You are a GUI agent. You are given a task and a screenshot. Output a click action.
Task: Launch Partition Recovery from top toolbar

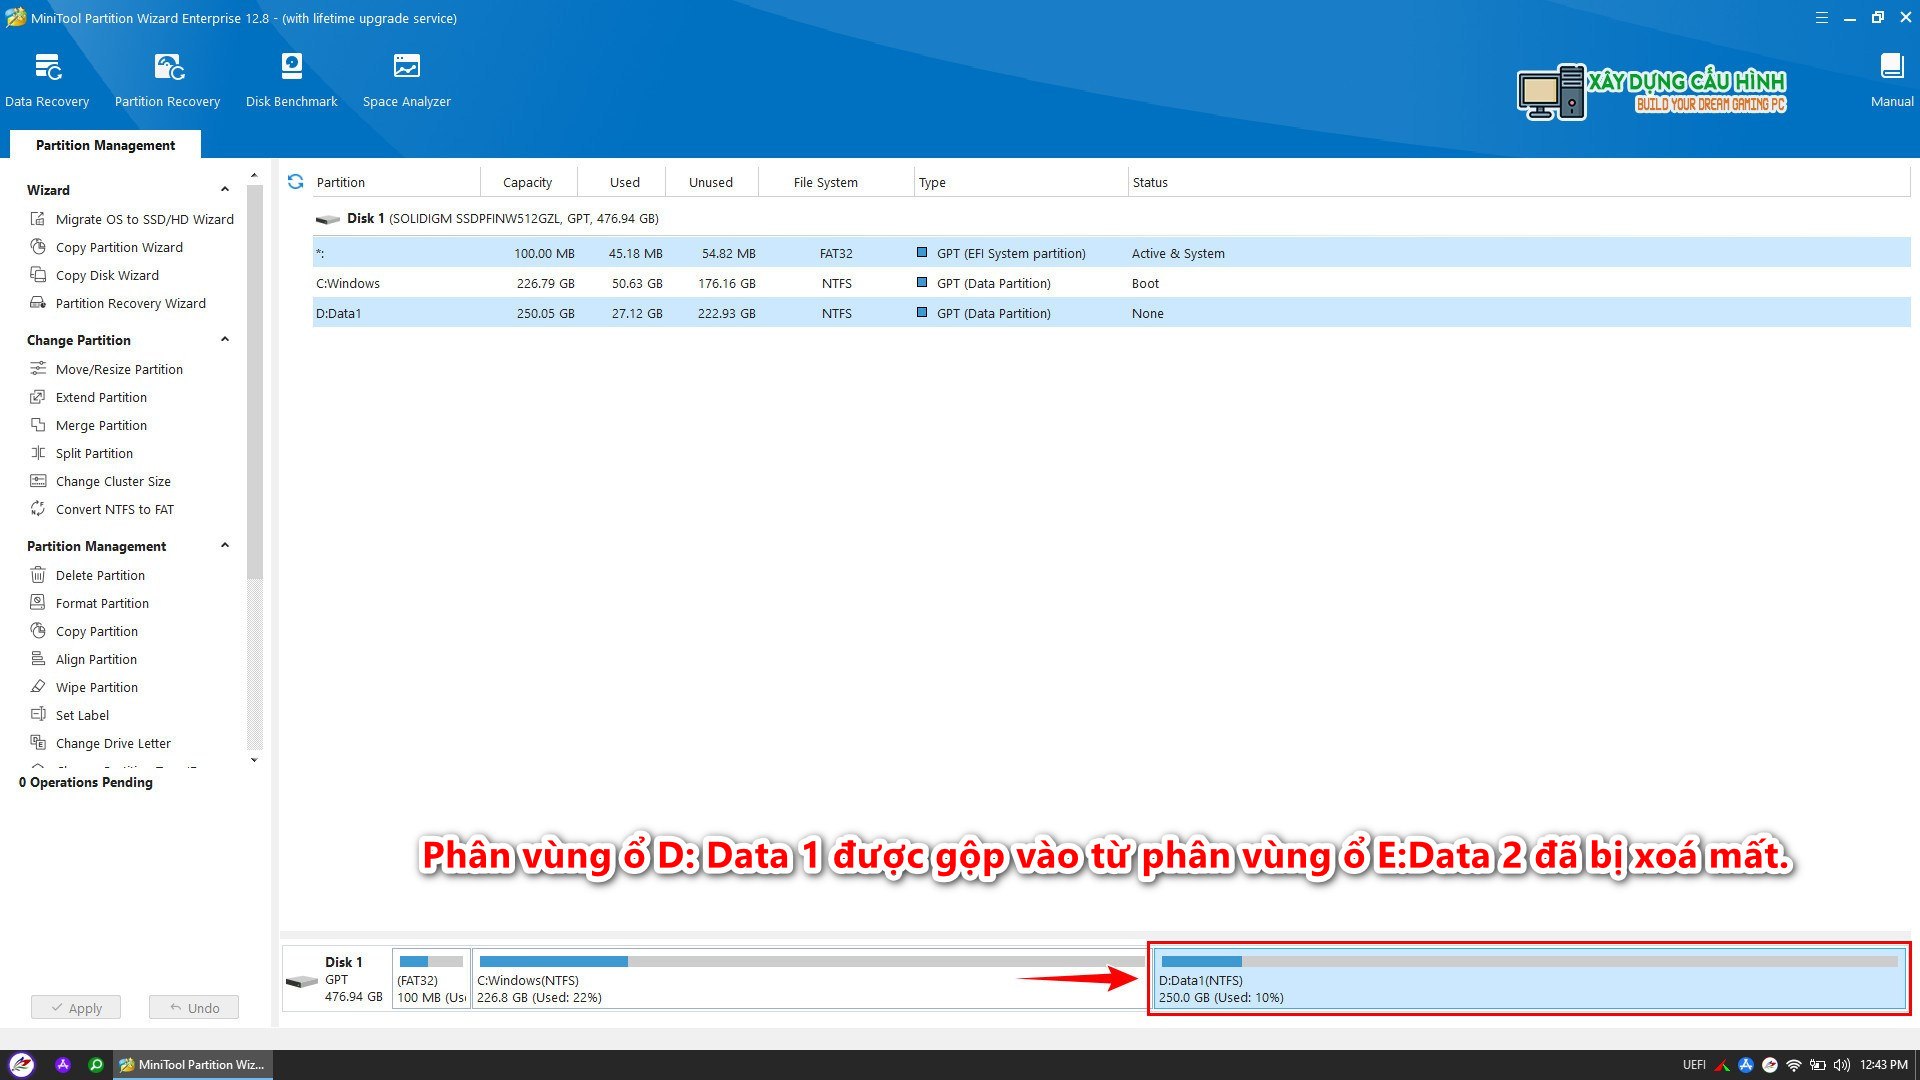pyautogui.click(x=167, y=80)
